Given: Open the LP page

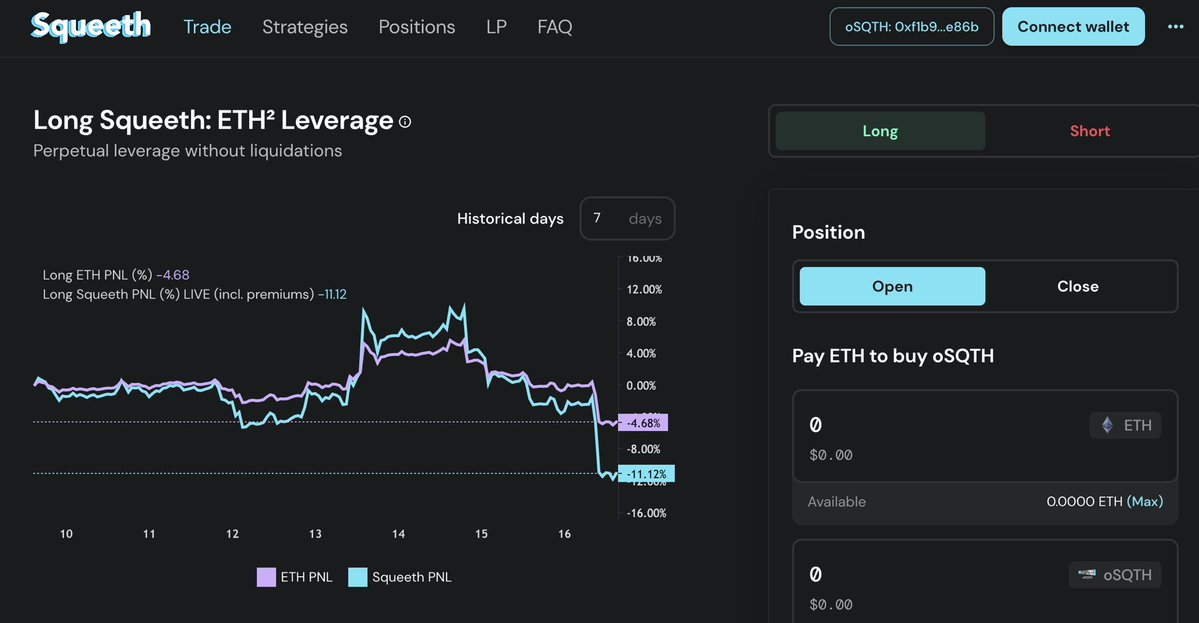Looking at the screenshot, I should click(x=496, y=27).
